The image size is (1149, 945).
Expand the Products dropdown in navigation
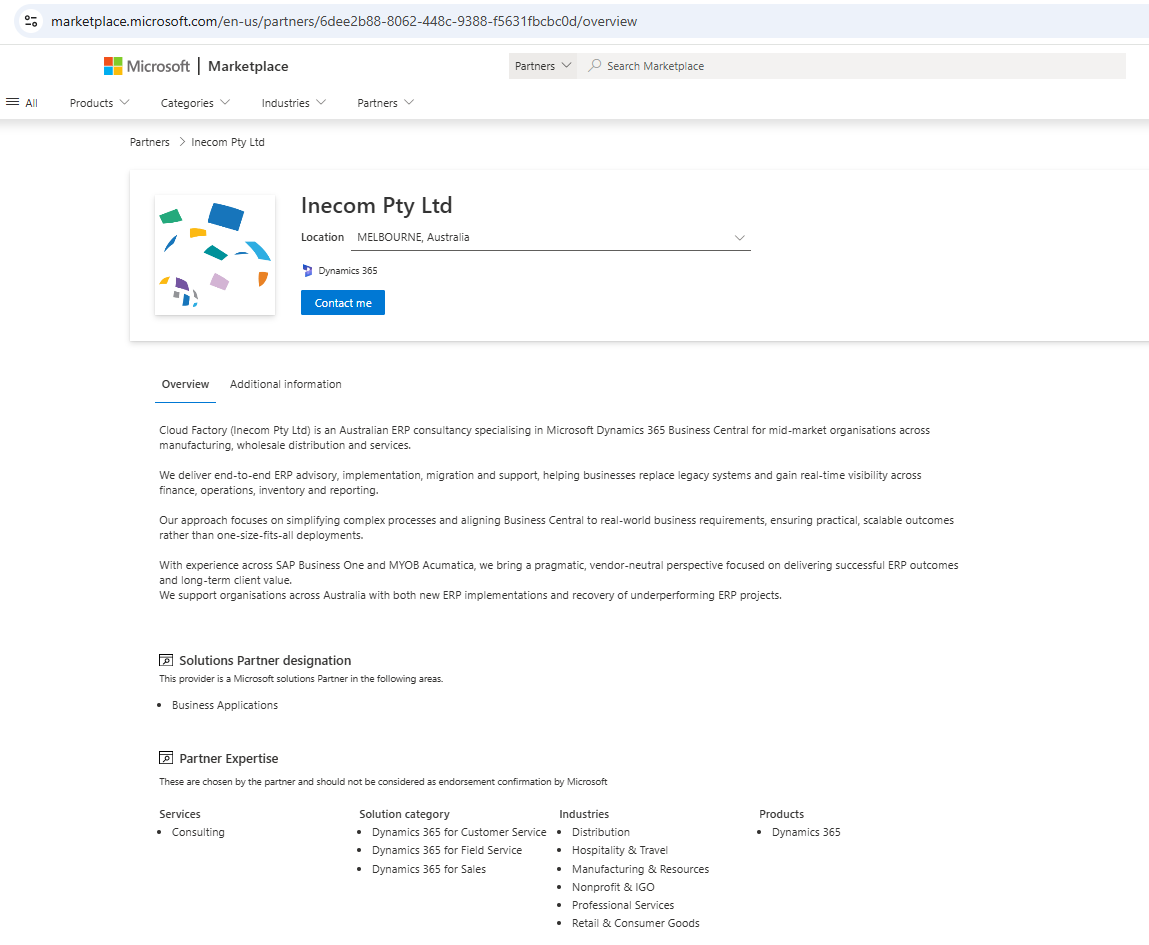click(98, 102)
